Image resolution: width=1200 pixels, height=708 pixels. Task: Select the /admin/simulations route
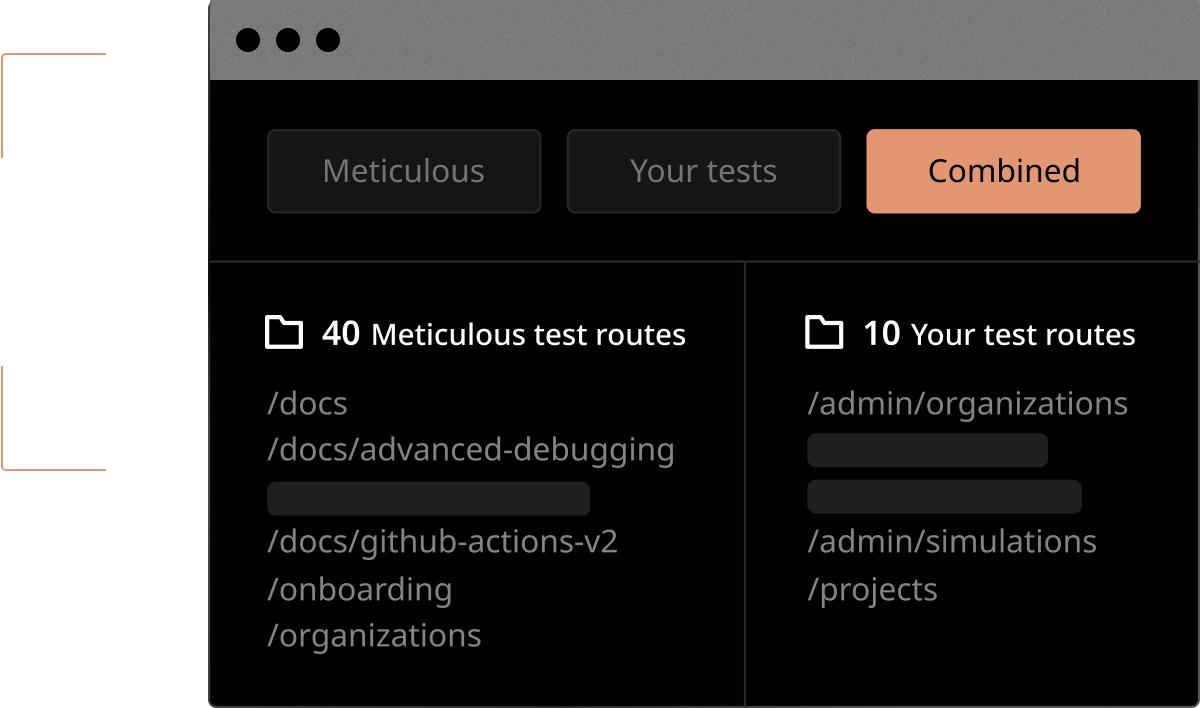click(x=952, y=542)
